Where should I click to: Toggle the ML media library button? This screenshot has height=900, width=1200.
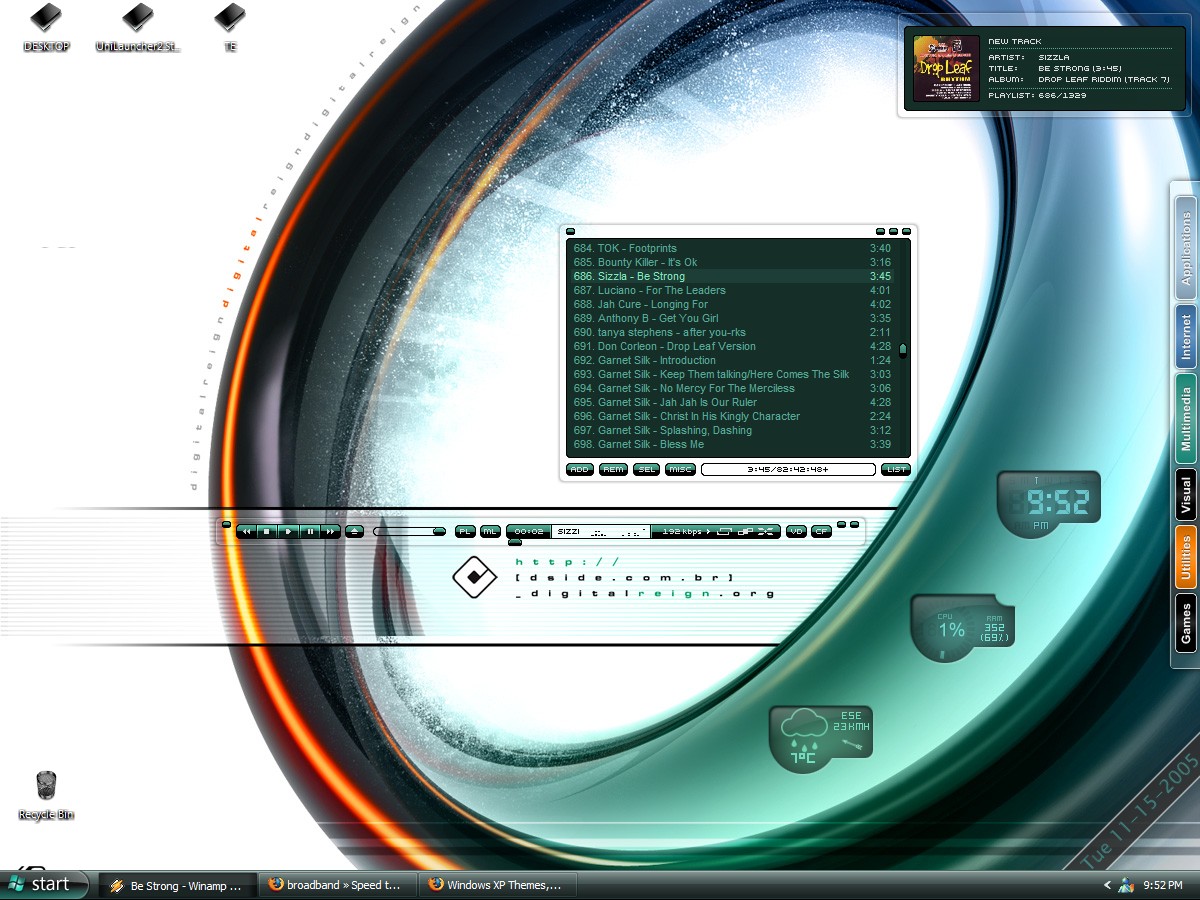coord(490,531)
